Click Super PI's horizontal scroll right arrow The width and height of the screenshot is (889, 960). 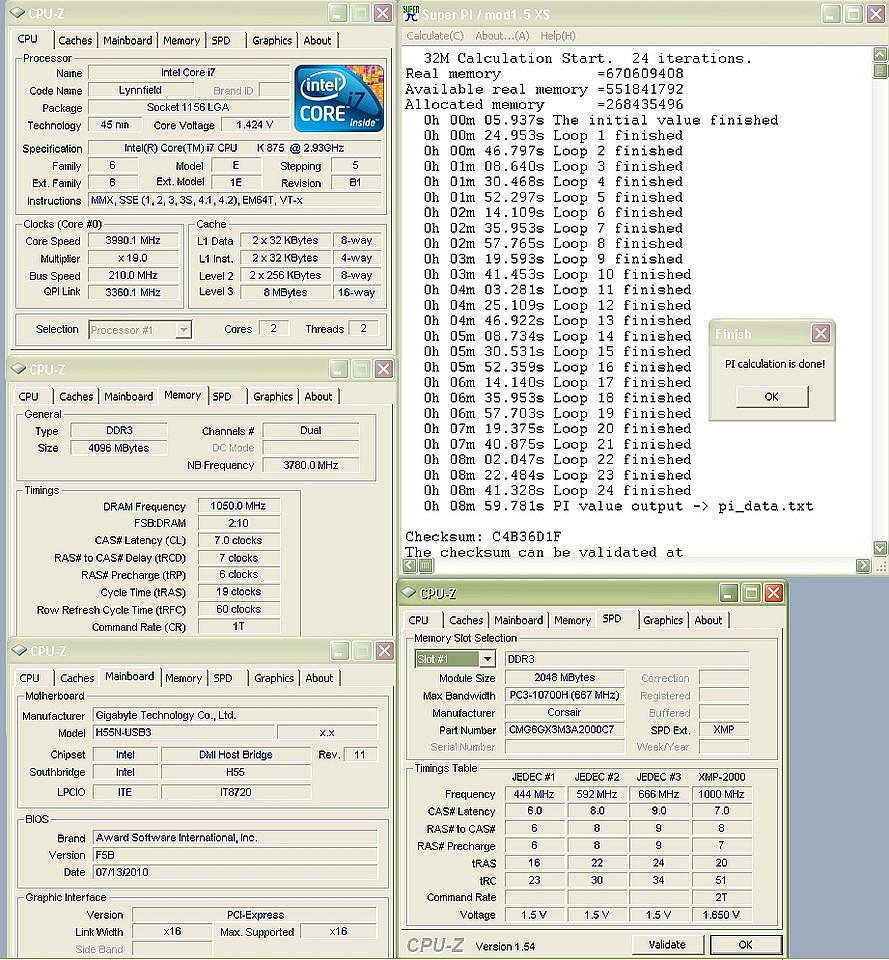point(863,566)
